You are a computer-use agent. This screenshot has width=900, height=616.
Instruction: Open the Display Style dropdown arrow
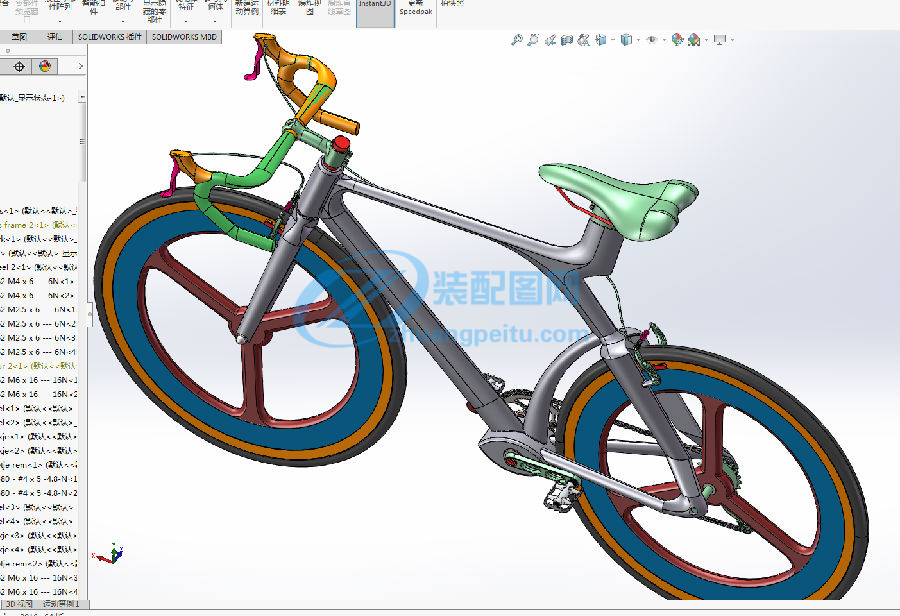(x=638, y=40)
